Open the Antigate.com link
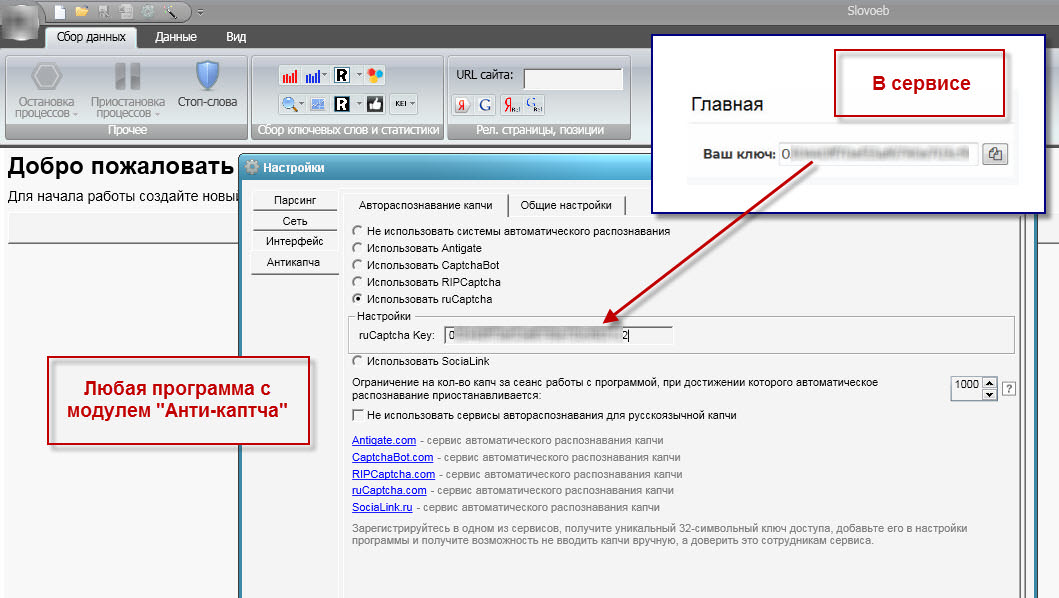The image size is (1059, 598). 384,440
